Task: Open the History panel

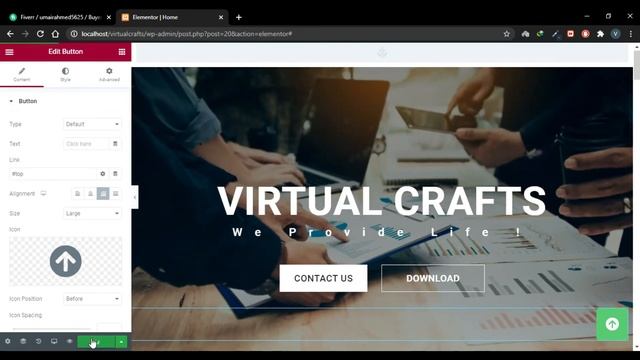Action: tap(38, 341)
